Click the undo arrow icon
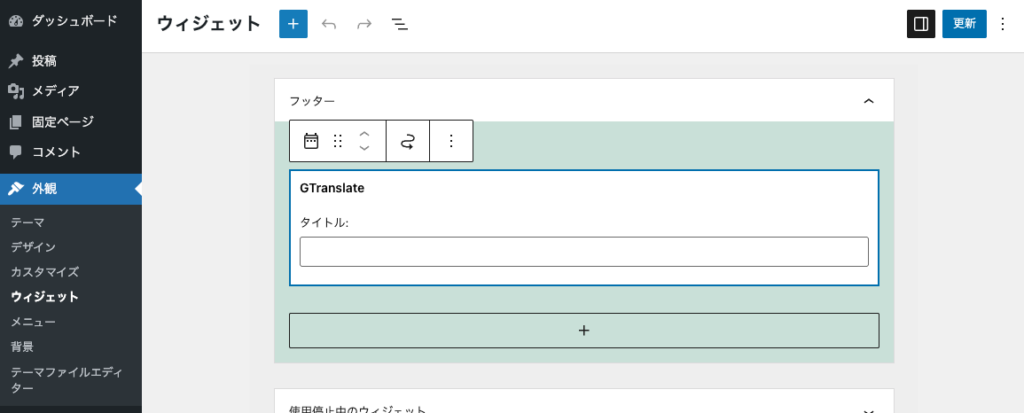 329,24
